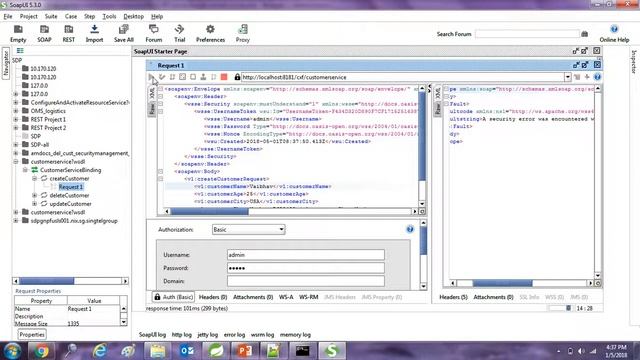Open the WS-RM tab

click(308, 297)
